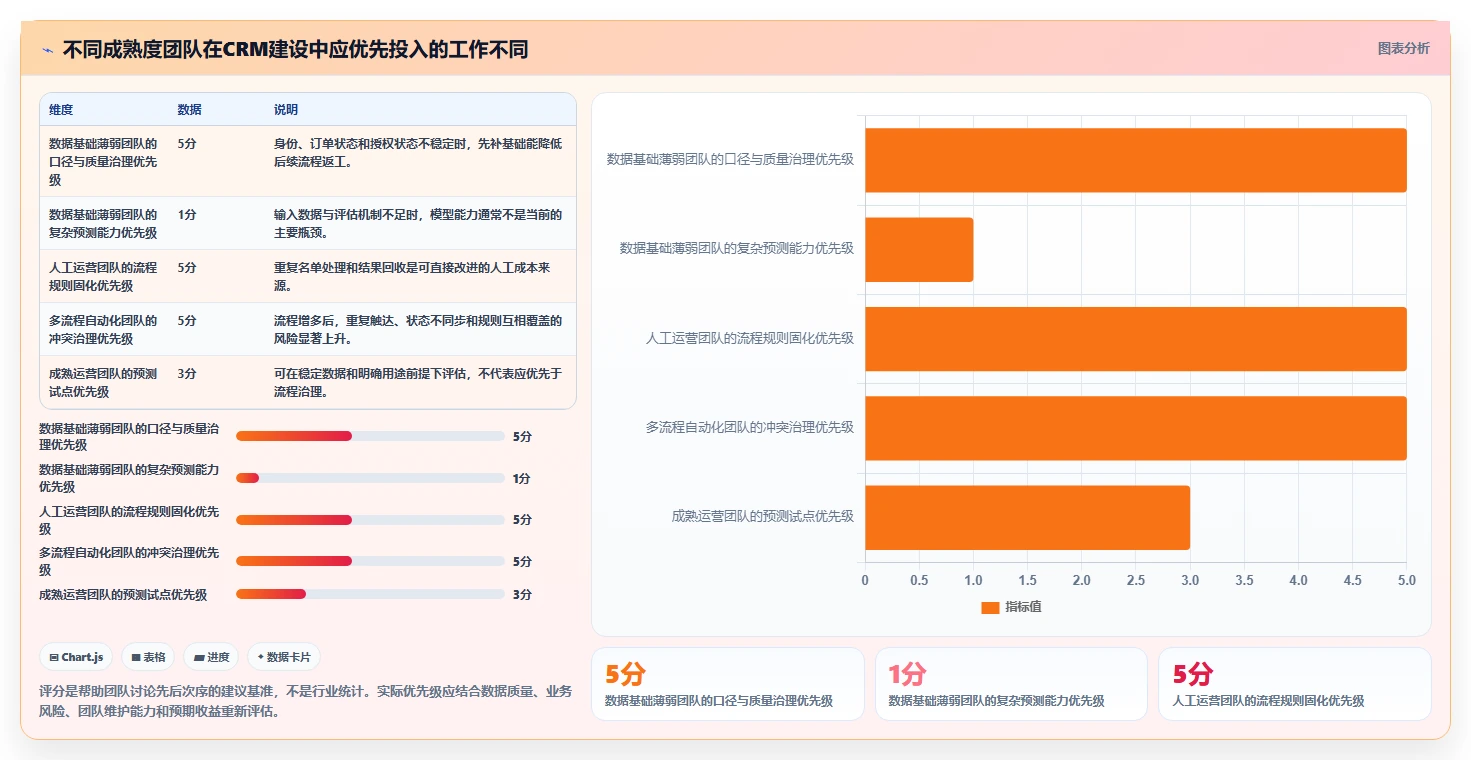Click description starting 可在稳定数据和明确用途
This screenshot has width=1471, height=760.
418,383
